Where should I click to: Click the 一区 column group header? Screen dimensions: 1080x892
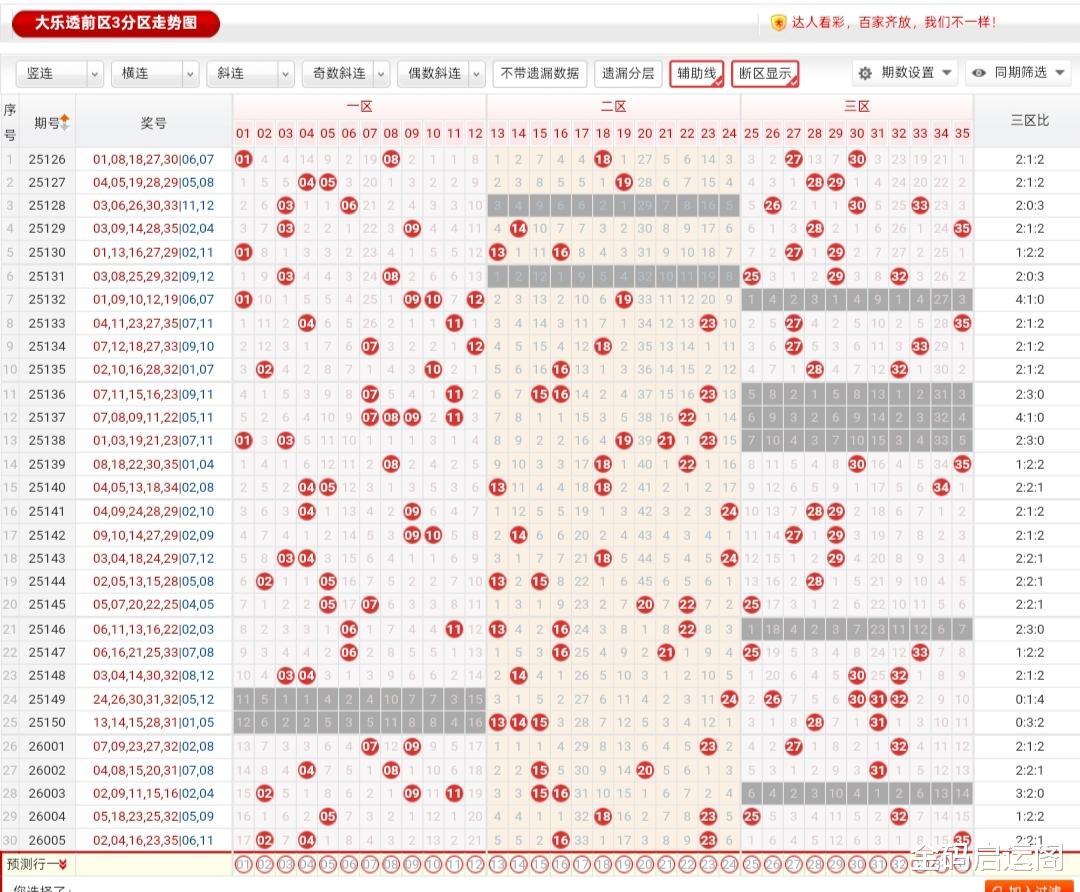tap(360, 107)
